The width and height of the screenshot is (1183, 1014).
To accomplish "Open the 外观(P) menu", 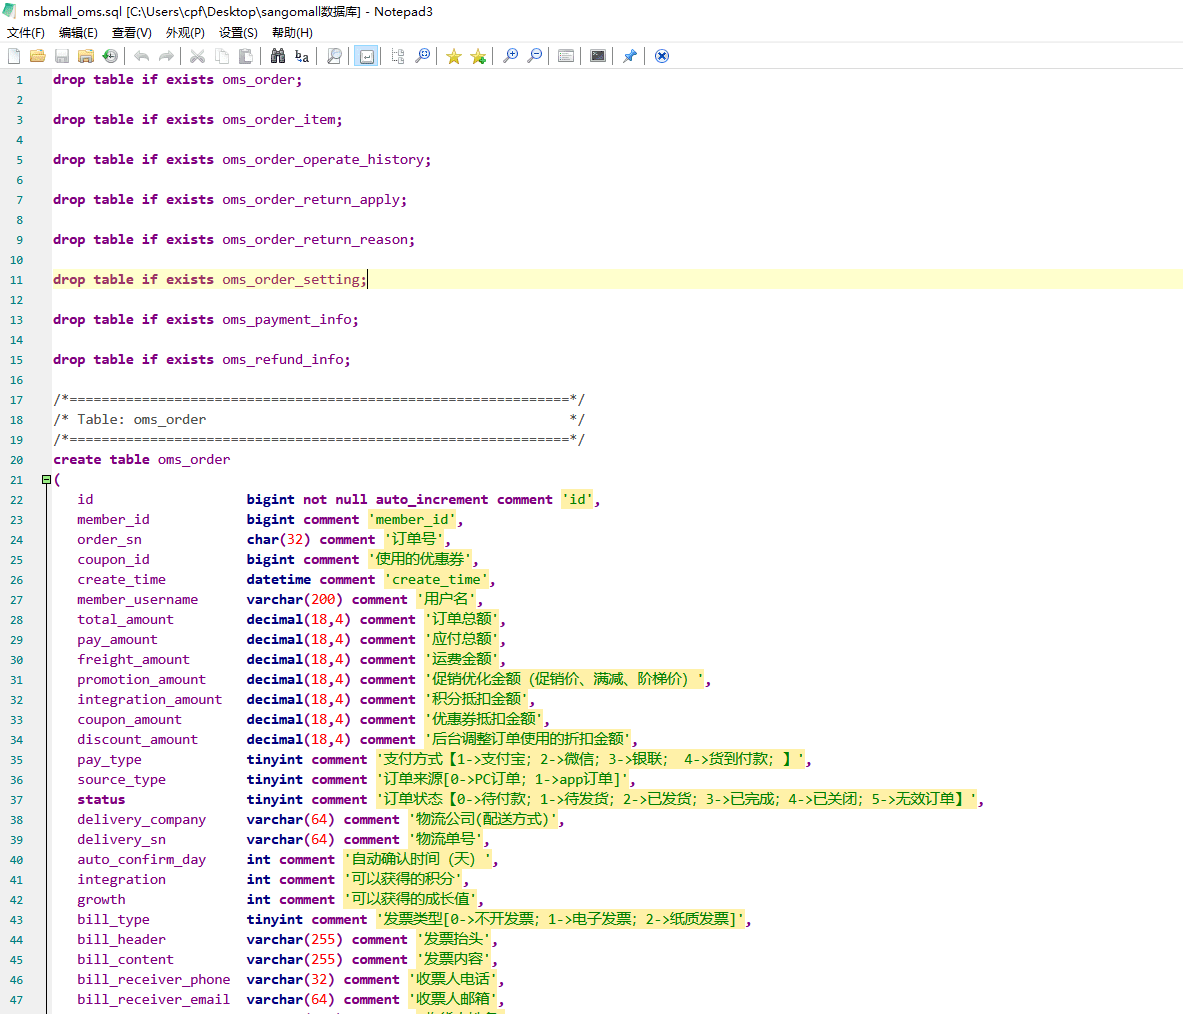I will coord(185,32).
